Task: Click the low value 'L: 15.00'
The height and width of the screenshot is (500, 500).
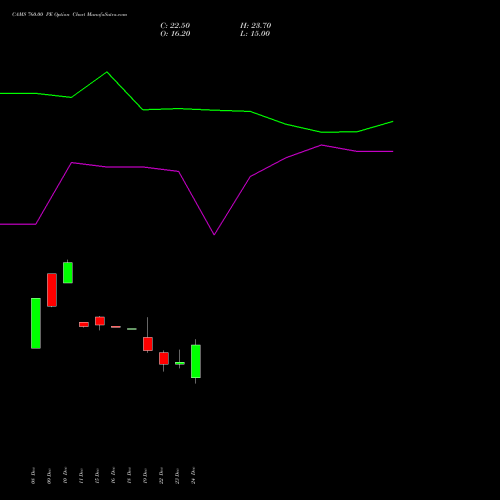Action: tap(255, 34)
